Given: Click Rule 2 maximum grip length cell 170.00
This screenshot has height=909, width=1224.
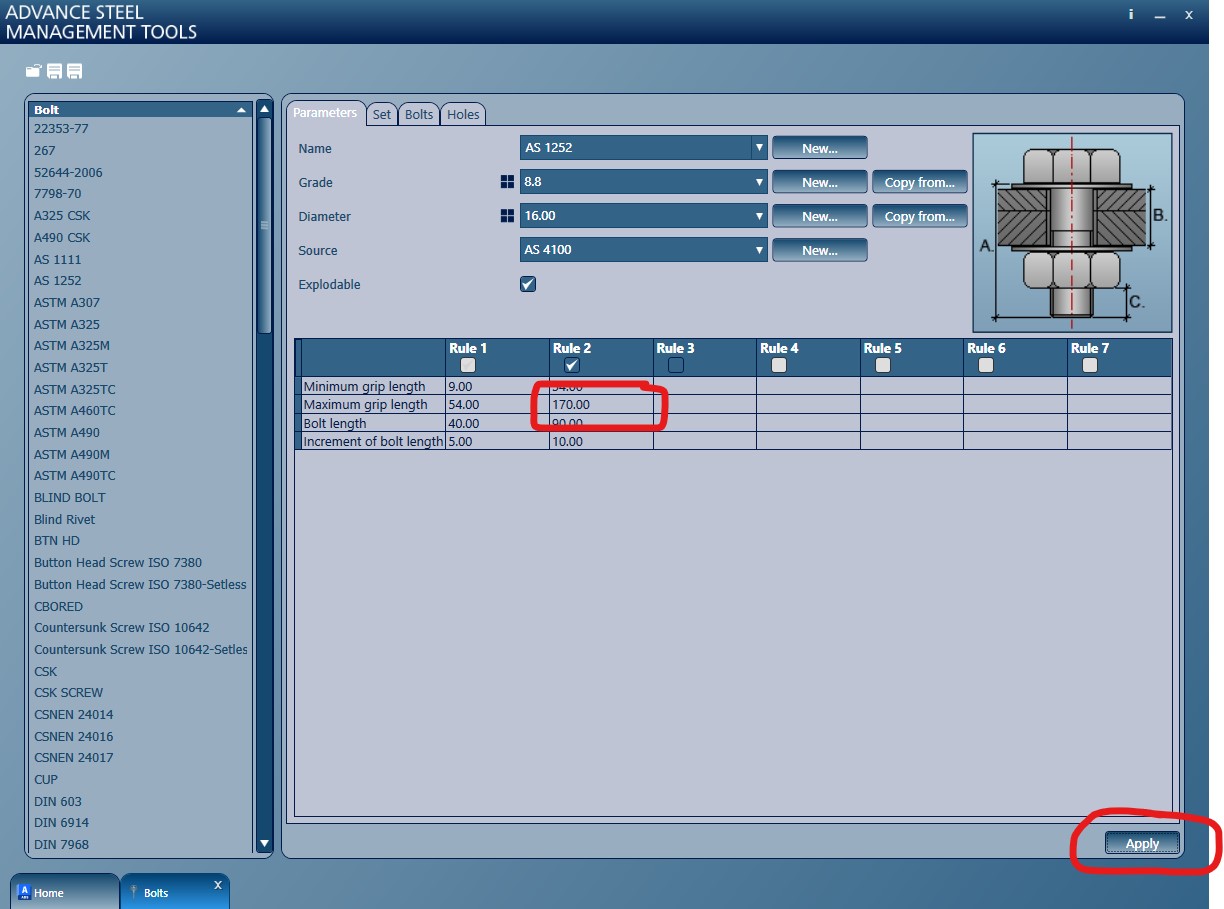Looking at the screenshot, I should [601, 405].
